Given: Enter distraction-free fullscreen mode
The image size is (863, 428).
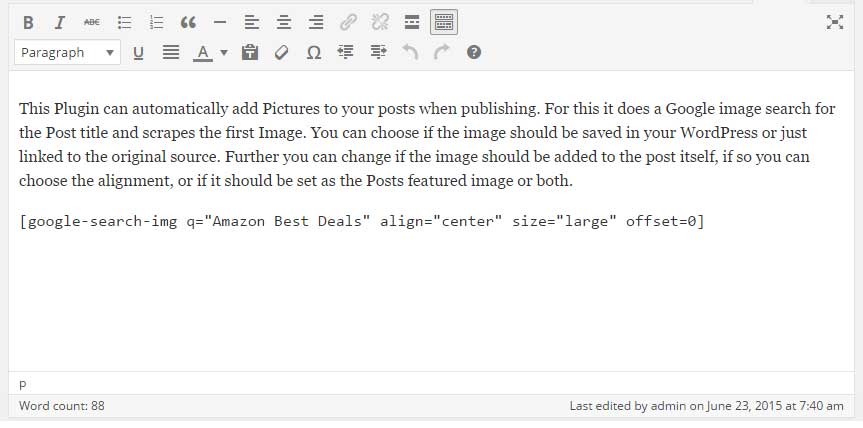Looking at the screenshot, I should click(x=835, y=22).
